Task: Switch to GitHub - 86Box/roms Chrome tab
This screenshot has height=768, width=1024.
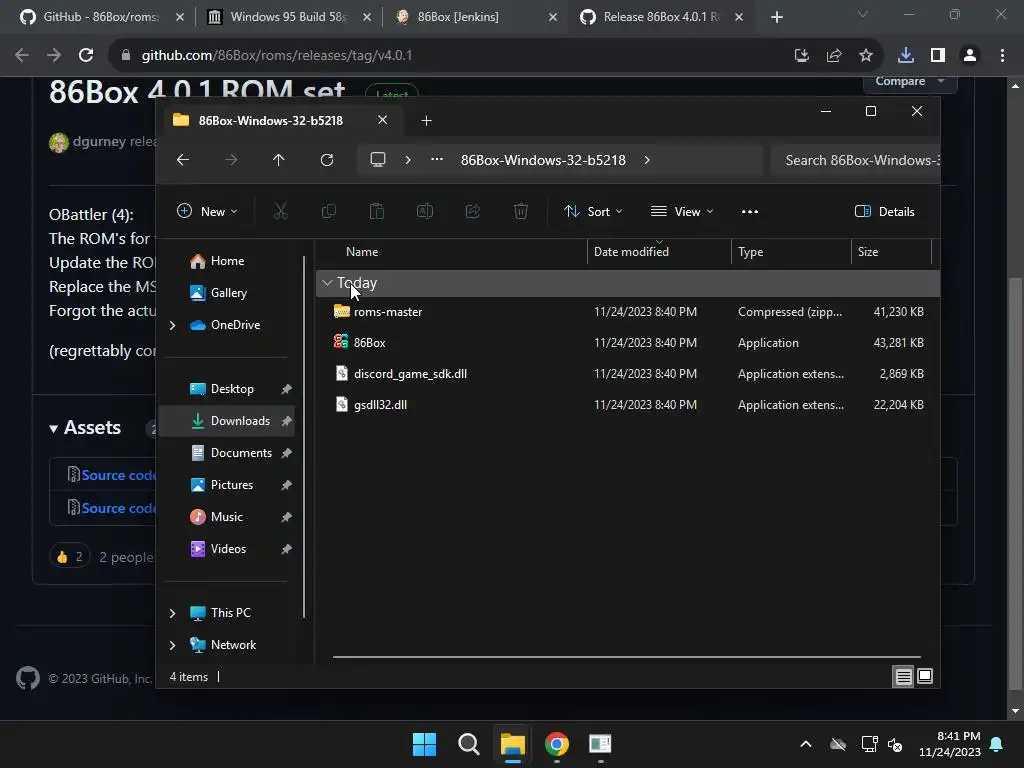Action: (x=102, y=17)
